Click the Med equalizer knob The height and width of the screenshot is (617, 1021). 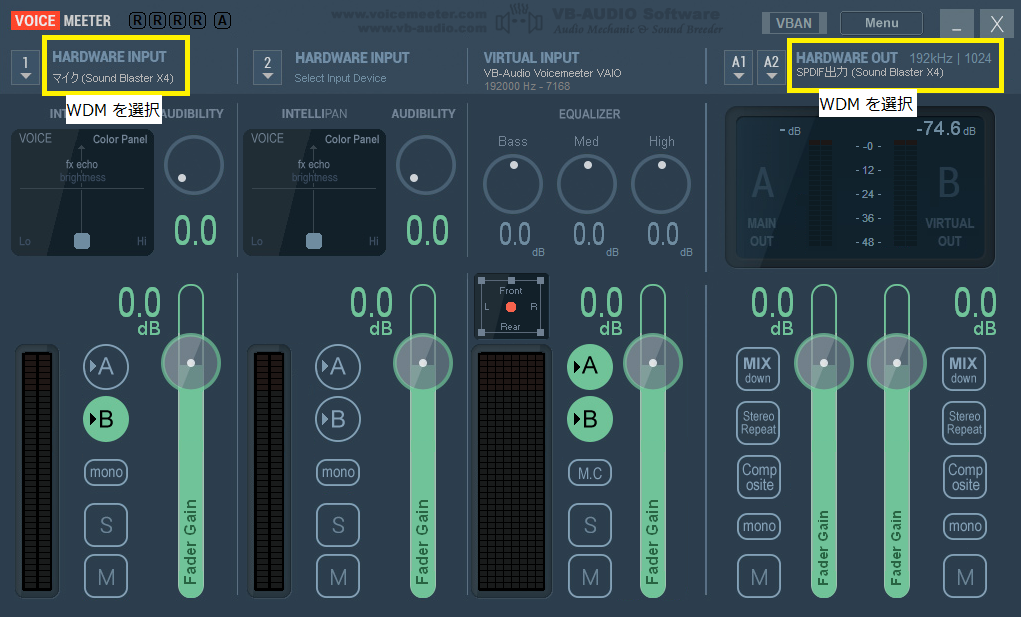[587, 184]
